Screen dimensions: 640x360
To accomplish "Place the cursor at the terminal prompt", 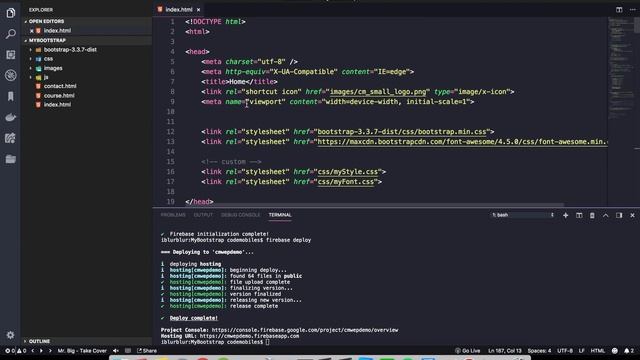I will [x=267, y=342].
